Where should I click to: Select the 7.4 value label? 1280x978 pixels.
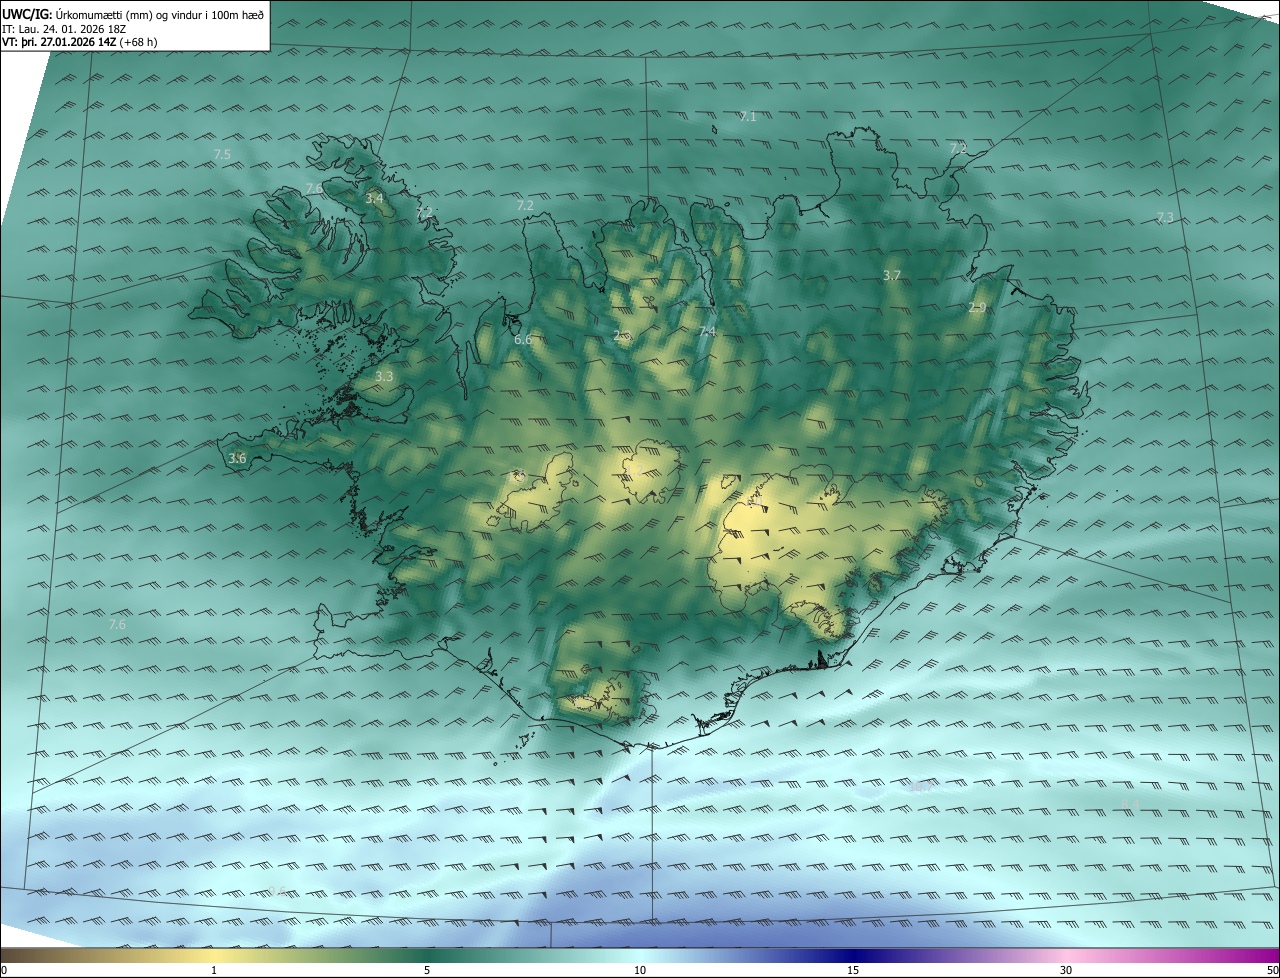(707, 331)
